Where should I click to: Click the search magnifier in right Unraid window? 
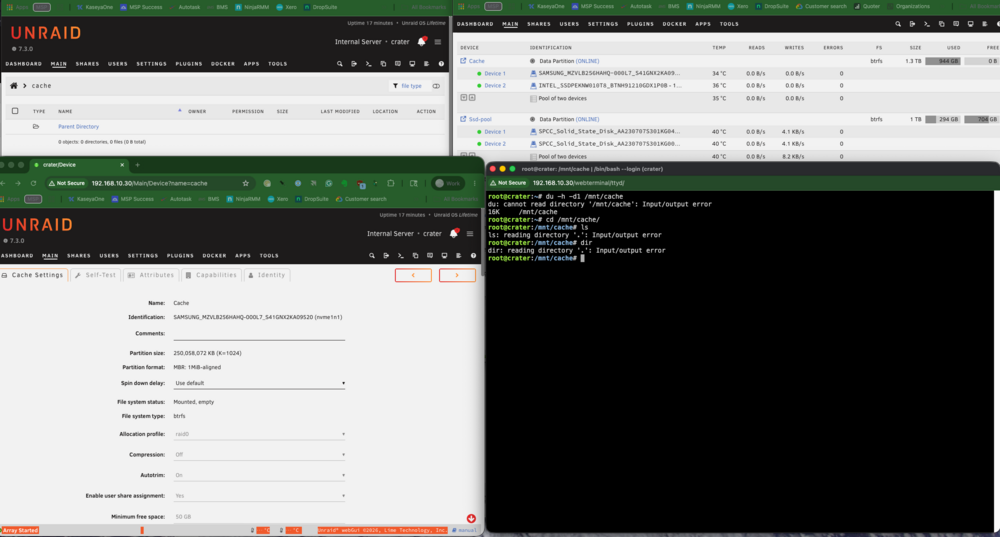(x=898, y=24)
